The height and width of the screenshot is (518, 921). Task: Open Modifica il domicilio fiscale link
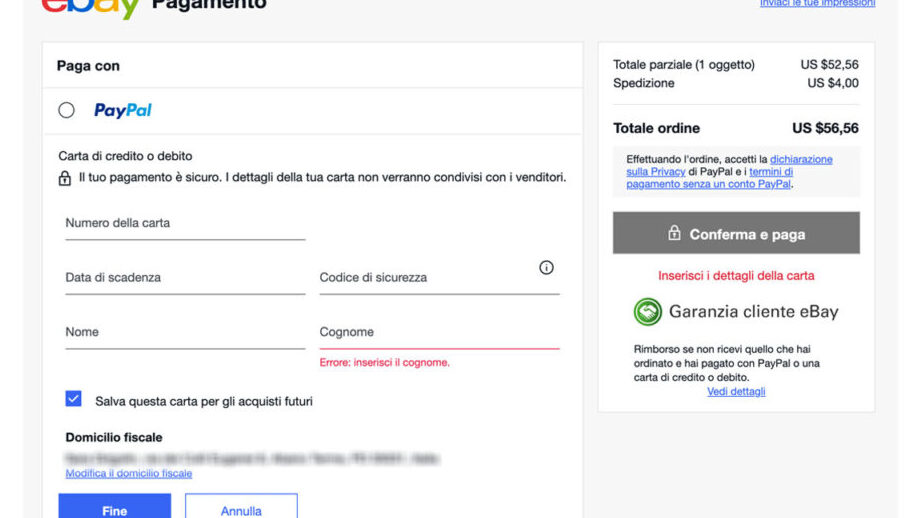(129, 473)
